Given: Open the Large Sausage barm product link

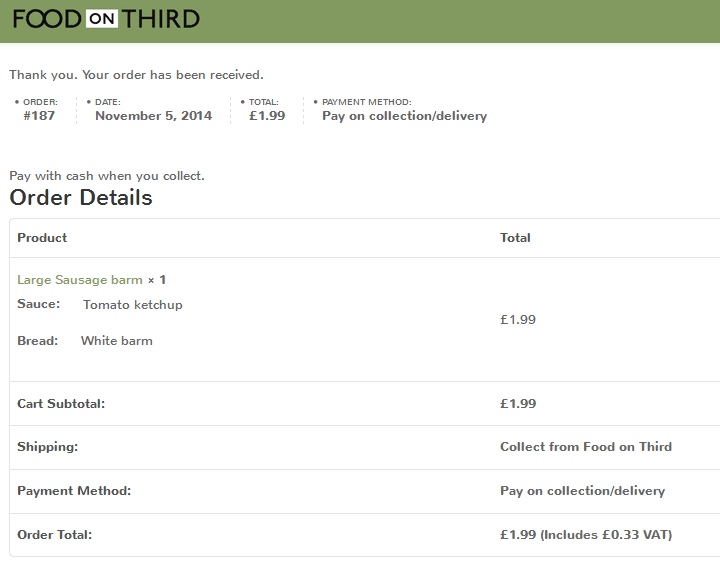Looking at the screenshot, I should [80, 280].
